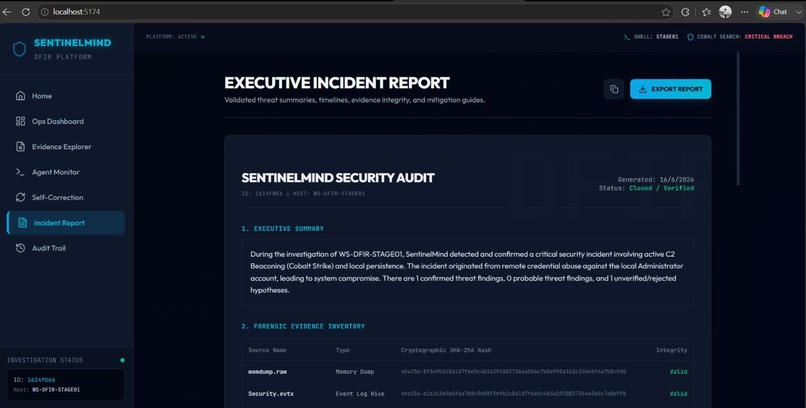Click the localhost:5174 address bar

click(x=355, y=12)
